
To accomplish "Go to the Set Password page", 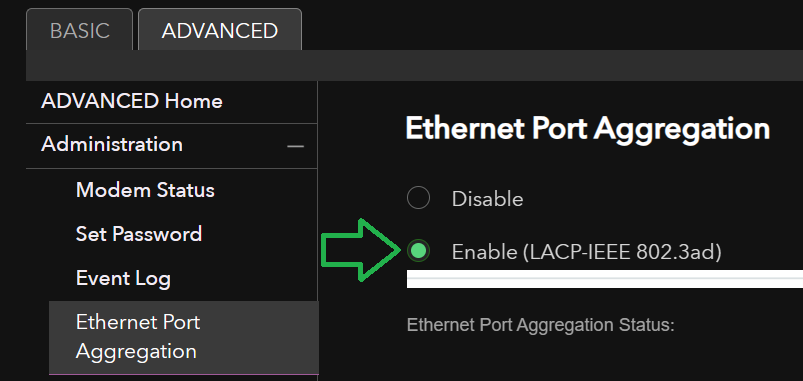I will tap(139, 235).
